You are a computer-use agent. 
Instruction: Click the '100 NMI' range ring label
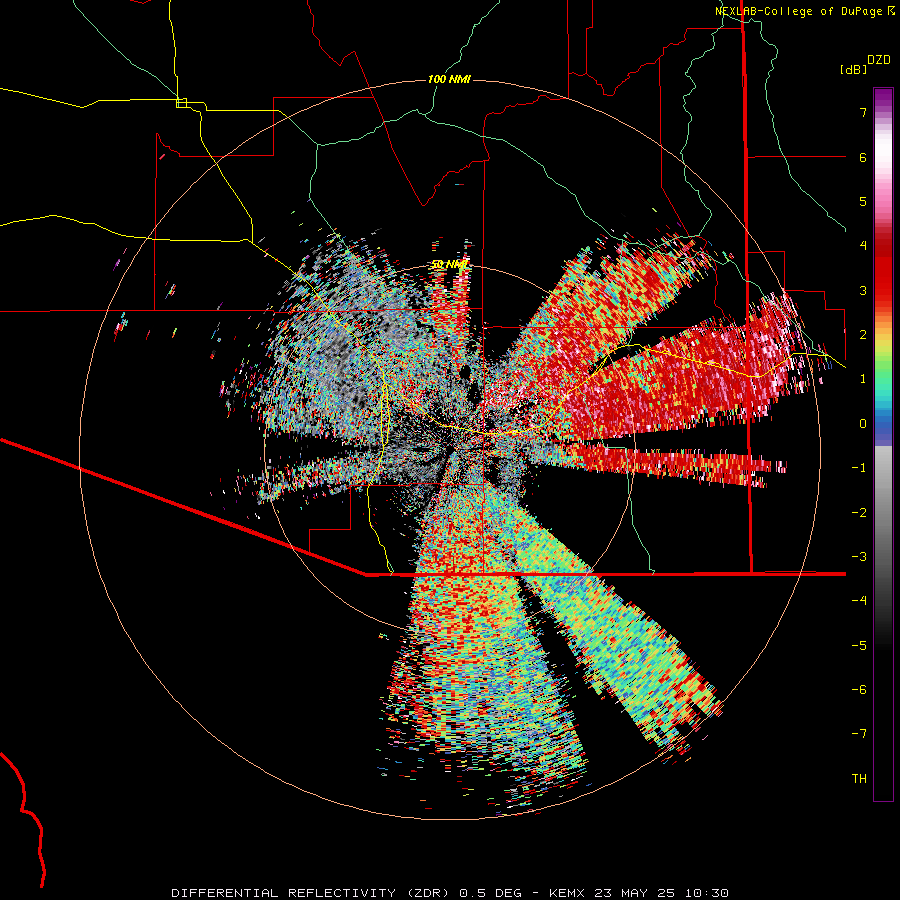[x=449, y=79]
